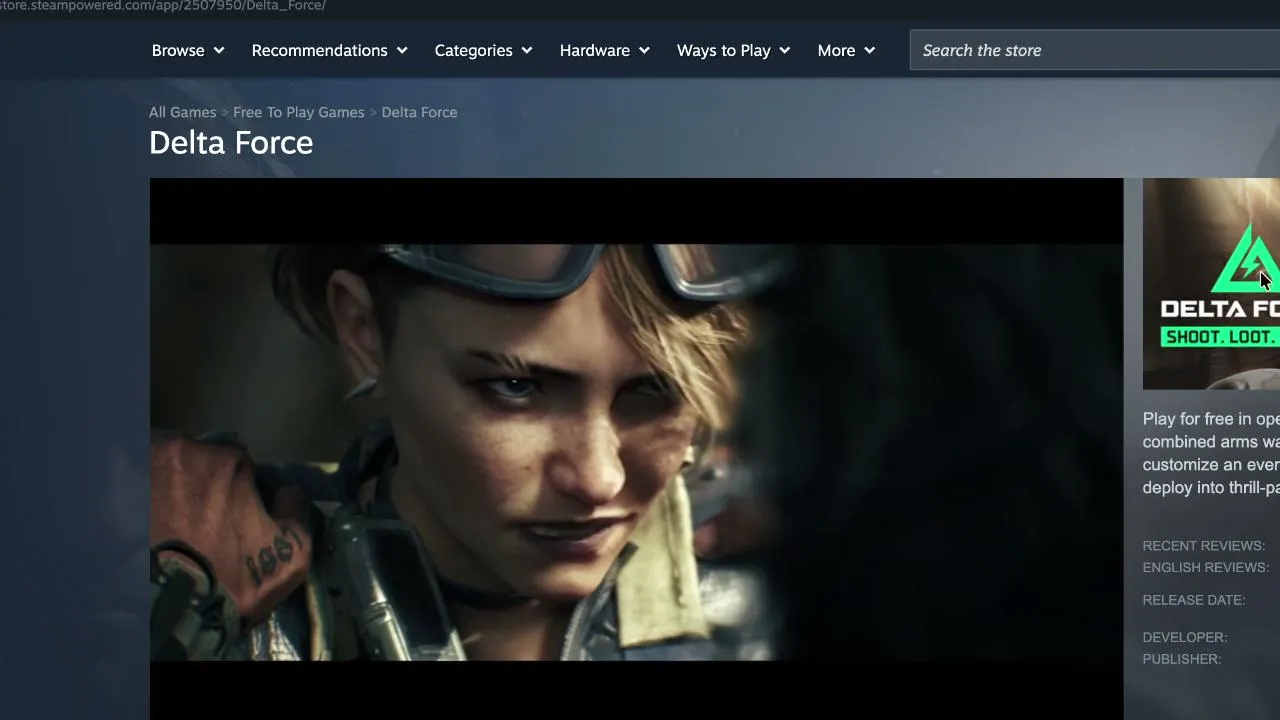Open the Ways to Play menu

(x=734, y=50)
